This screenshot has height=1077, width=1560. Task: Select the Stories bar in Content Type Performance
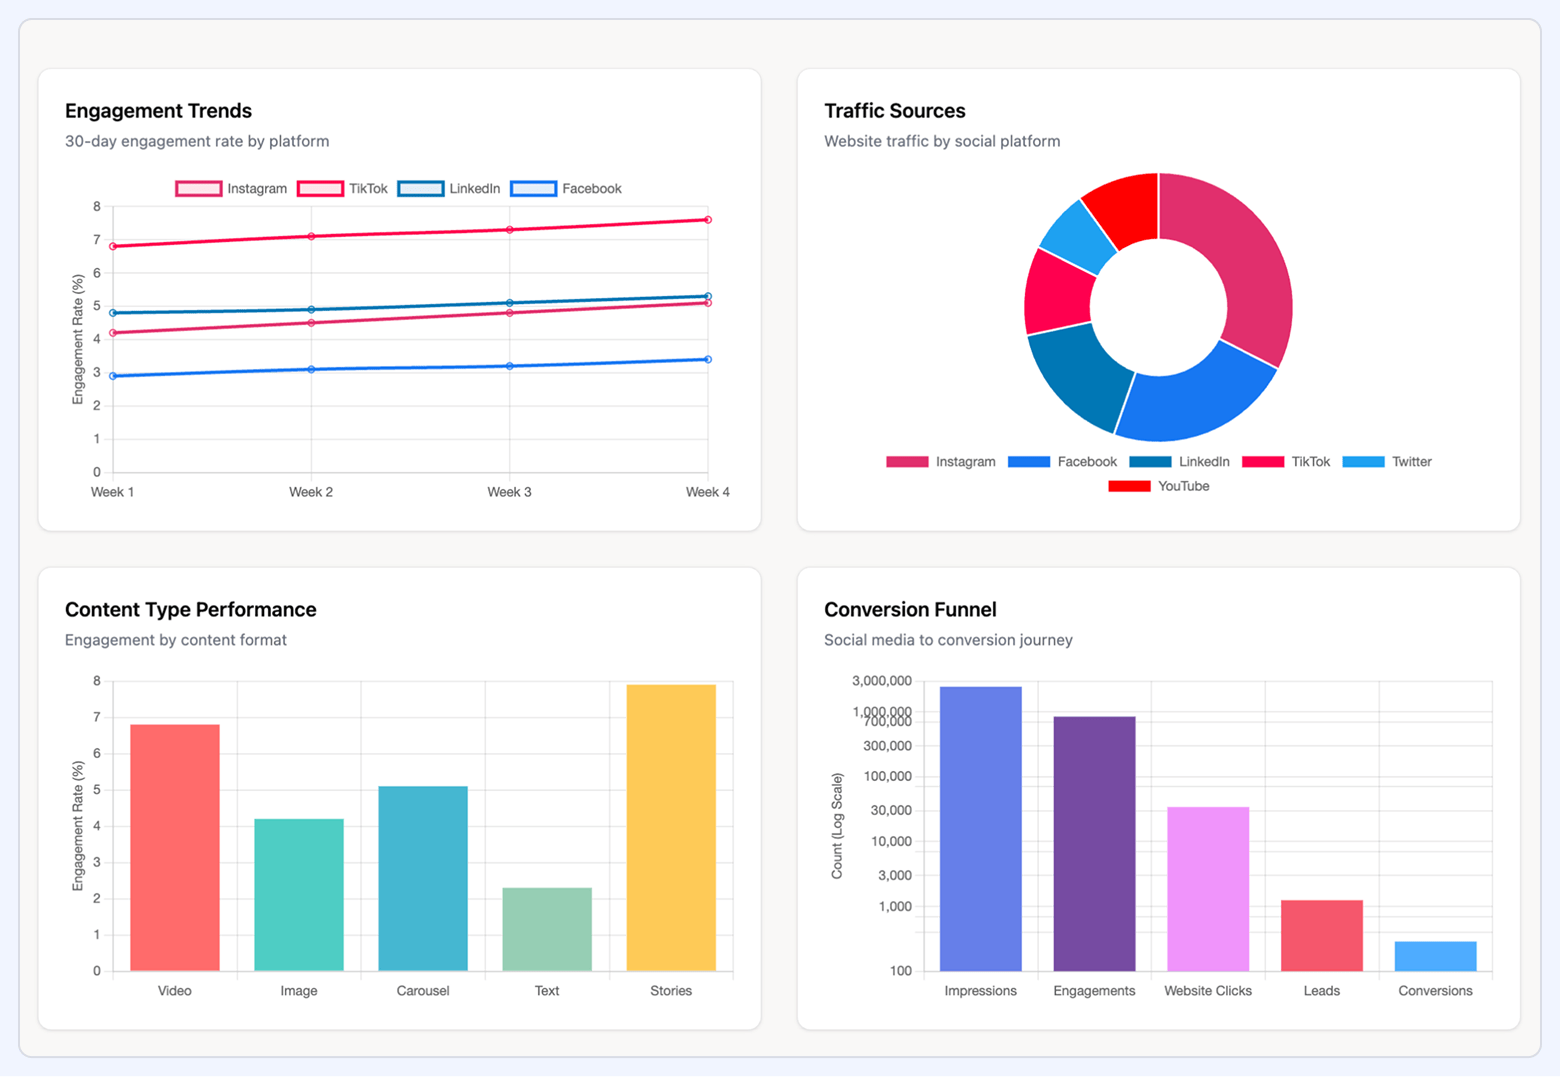tap(670, 830)
